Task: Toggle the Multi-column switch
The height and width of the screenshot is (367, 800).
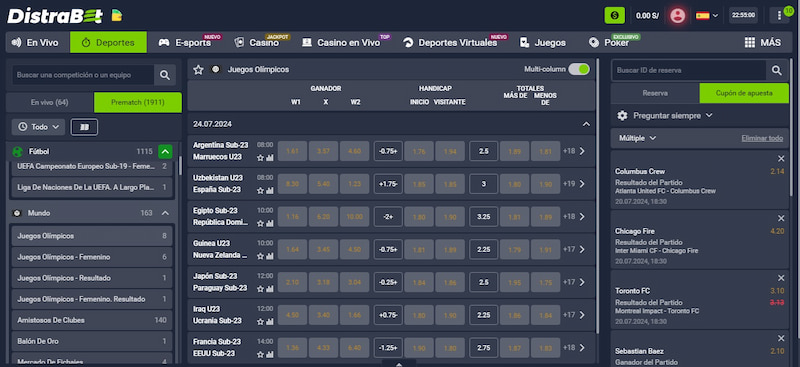Action: 579,69
